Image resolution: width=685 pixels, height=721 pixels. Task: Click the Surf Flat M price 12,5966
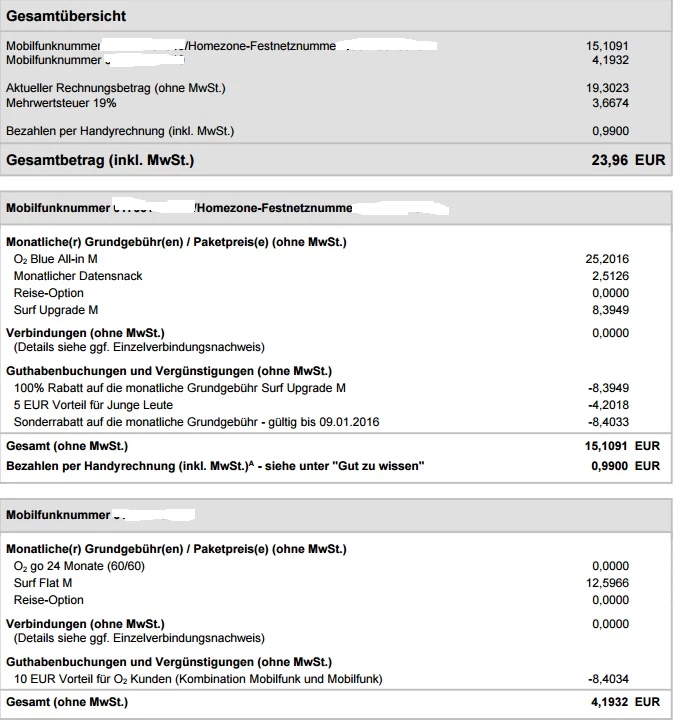(x=607, y=583)
